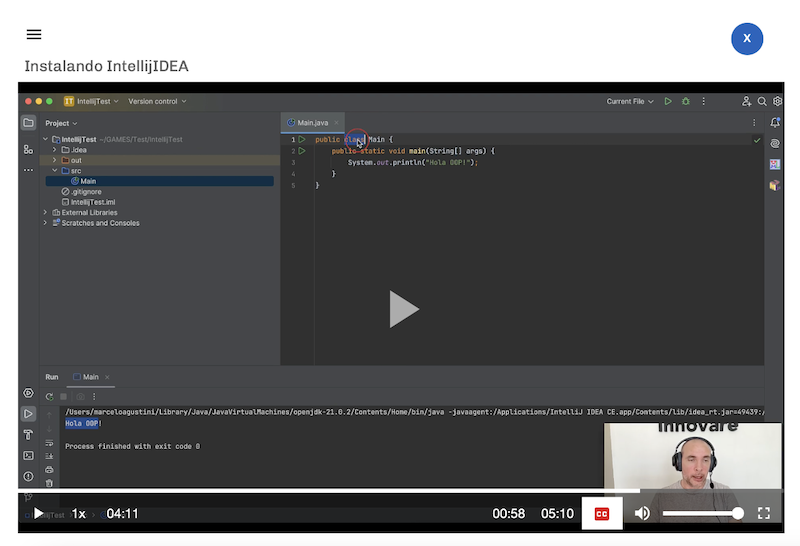Mute the video with the speaker icon
Viewport: 800px width, 546px height.
click(x=642, y=513)
